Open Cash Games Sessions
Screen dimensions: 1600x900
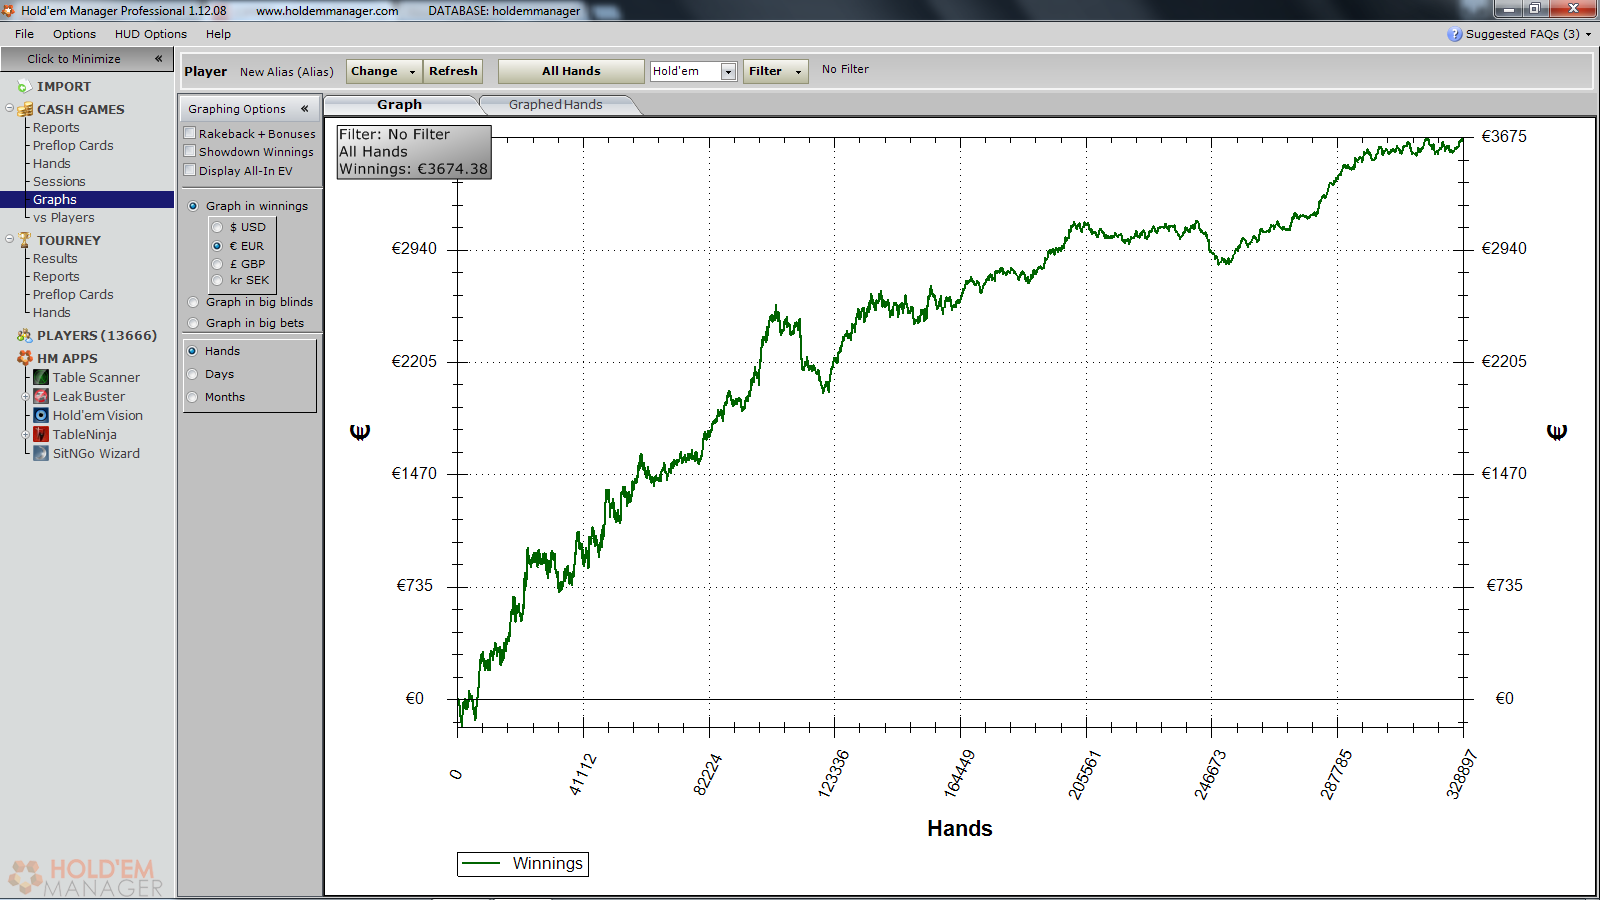pyautogui.click(x=59, y=181)
